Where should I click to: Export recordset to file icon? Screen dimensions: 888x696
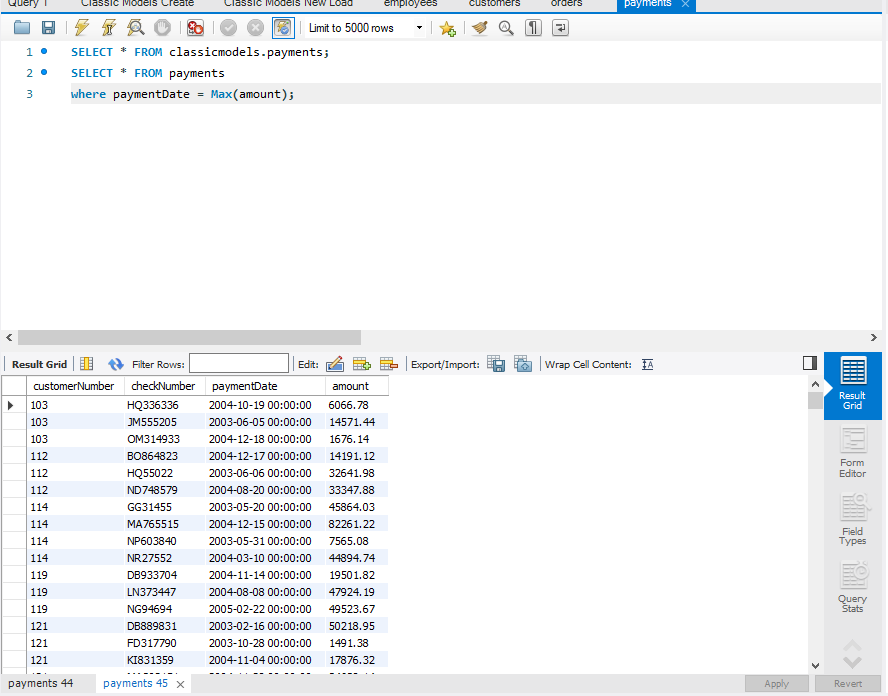496,364
